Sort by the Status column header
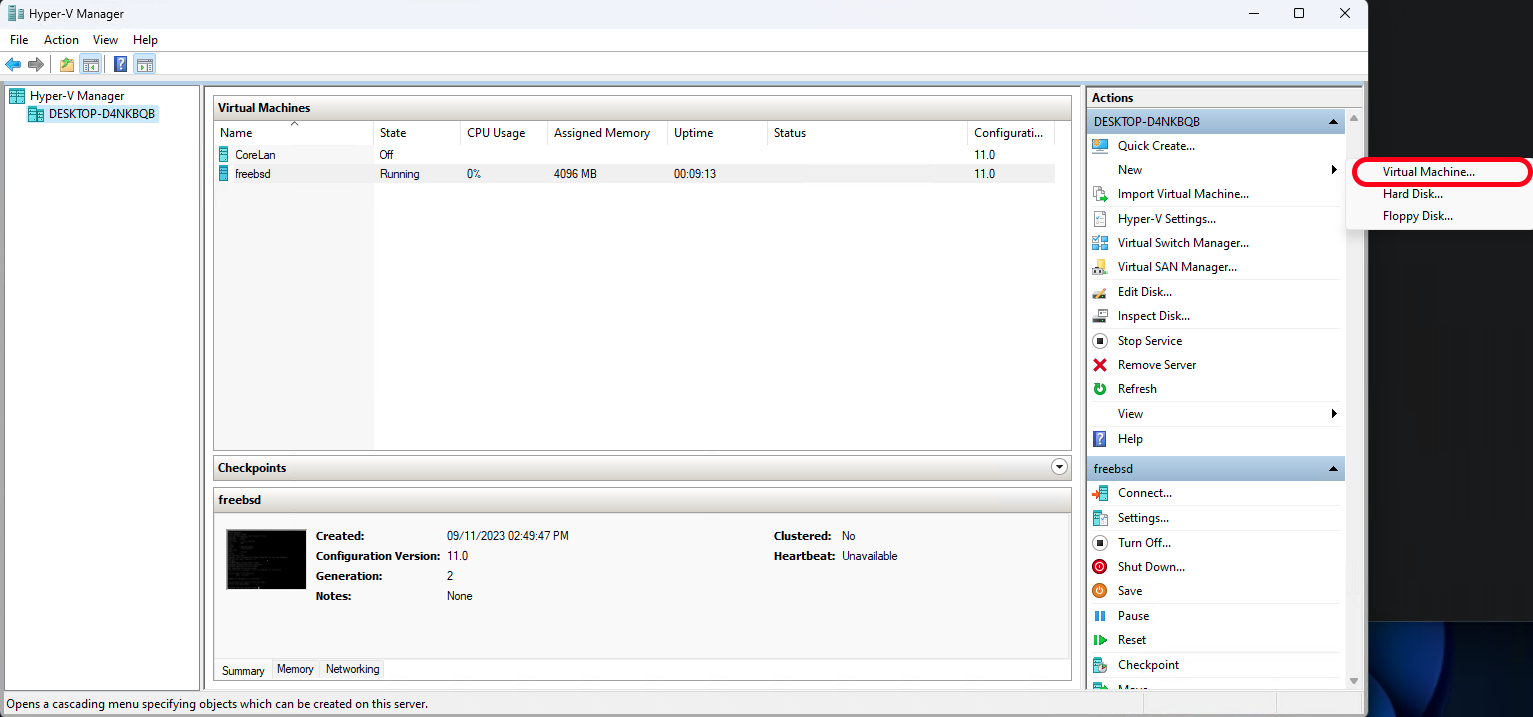The image size is (1533, 717). point(867,132)
